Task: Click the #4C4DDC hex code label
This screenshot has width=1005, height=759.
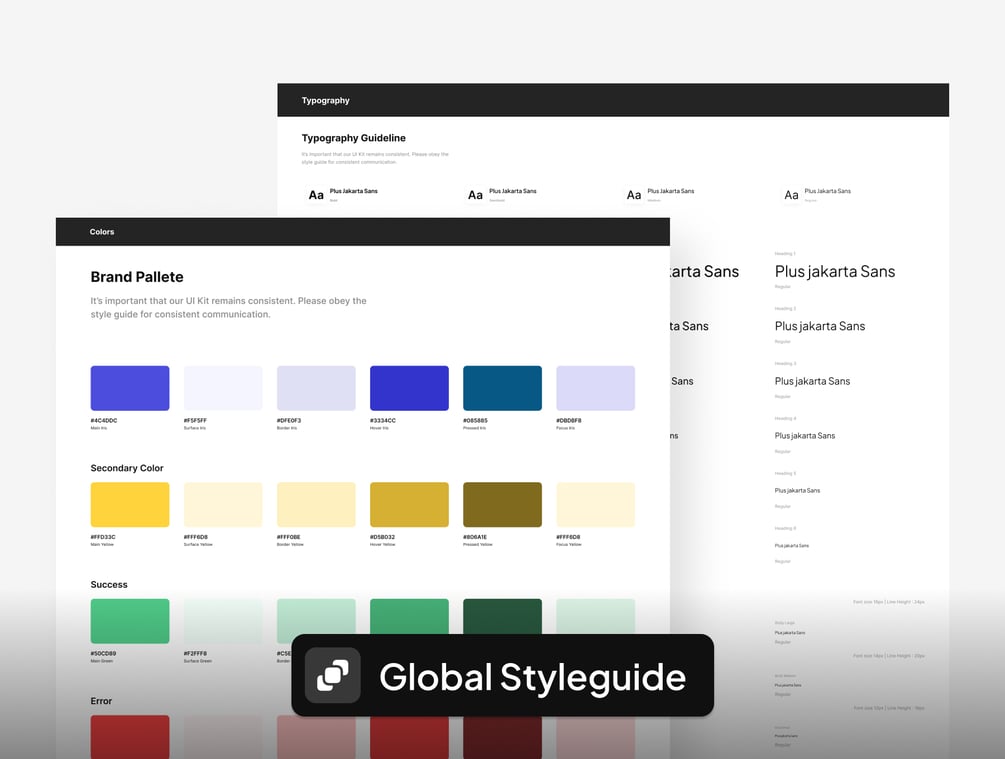Action: click(x=104, y=421)
